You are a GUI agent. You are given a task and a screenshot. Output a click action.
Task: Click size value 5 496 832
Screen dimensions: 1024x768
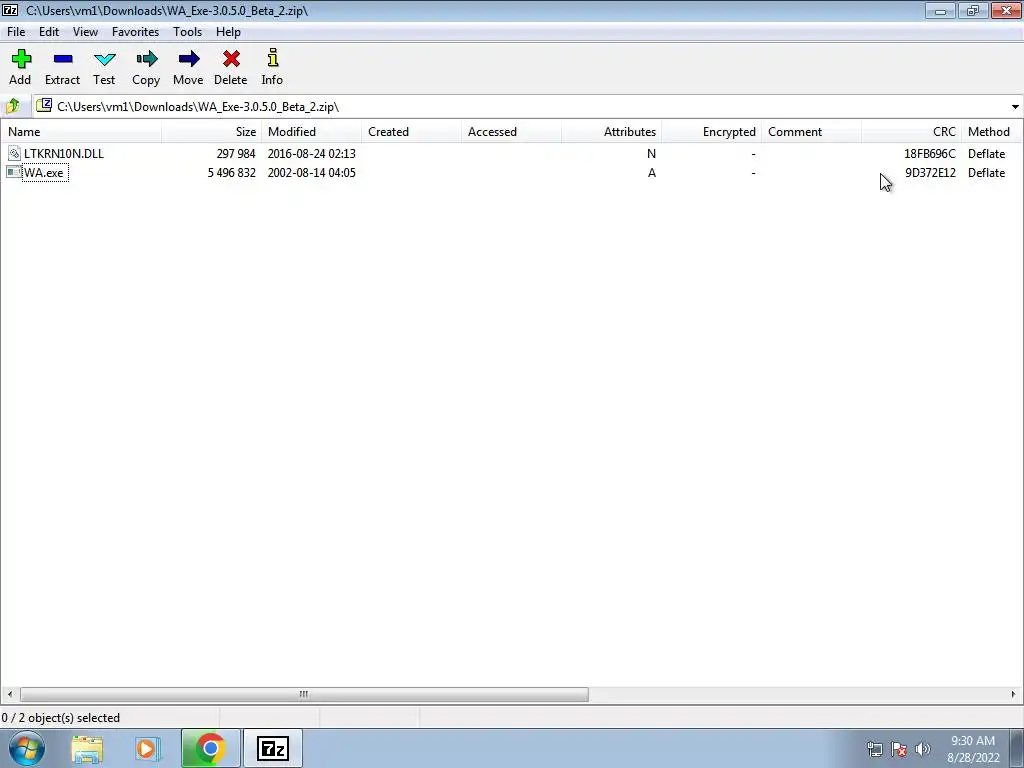point(231,173)
